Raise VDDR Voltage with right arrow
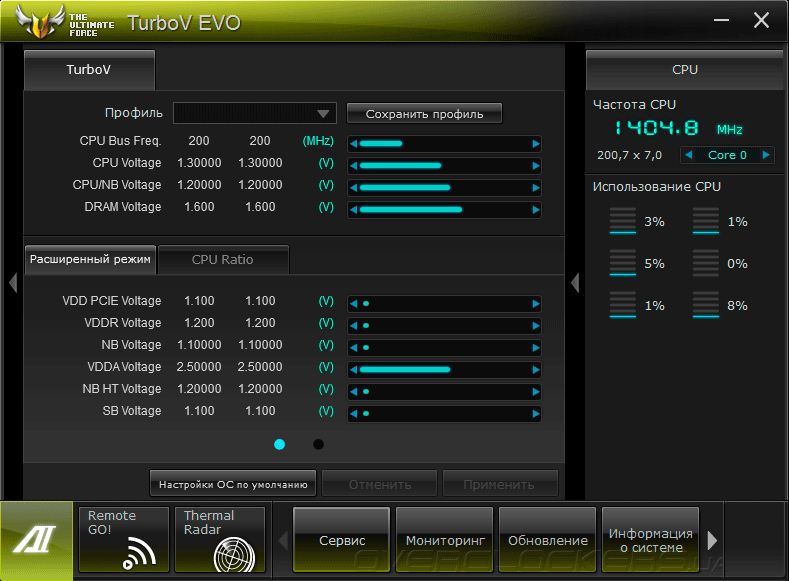 [536, 325]
